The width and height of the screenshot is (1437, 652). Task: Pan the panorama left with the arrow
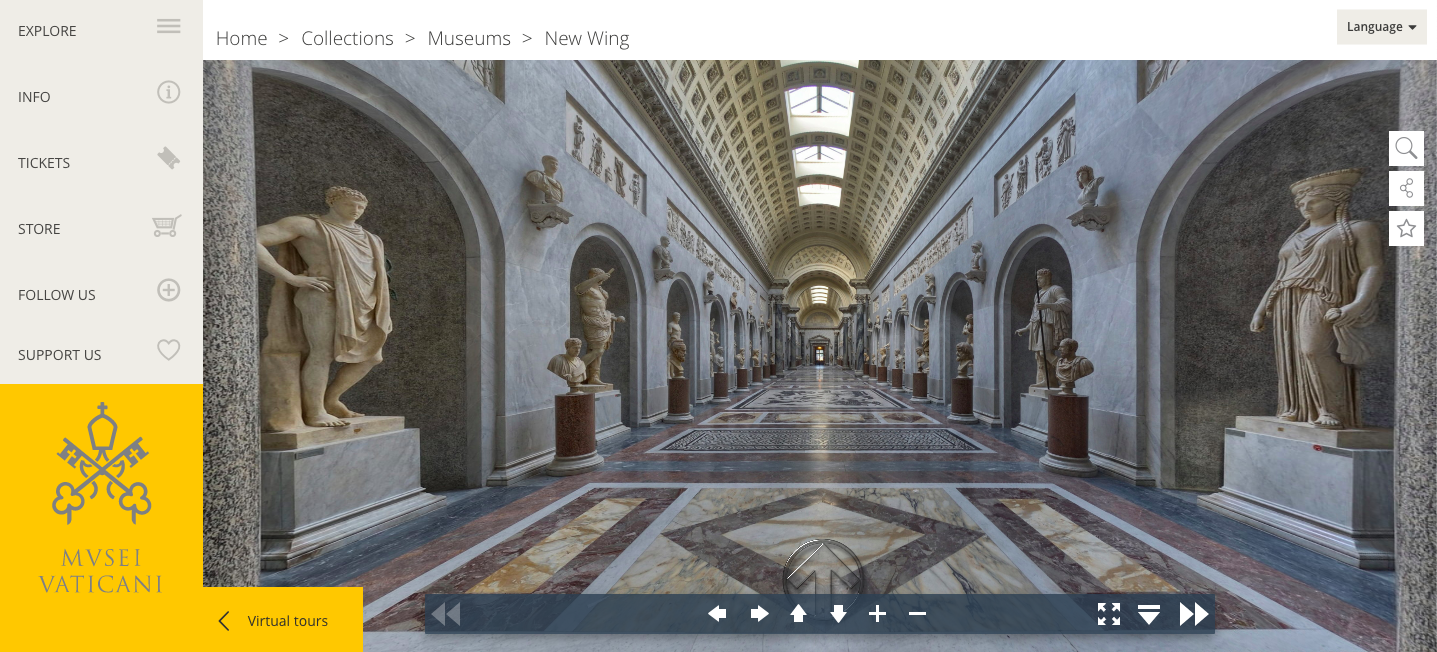tap(717, 614)
